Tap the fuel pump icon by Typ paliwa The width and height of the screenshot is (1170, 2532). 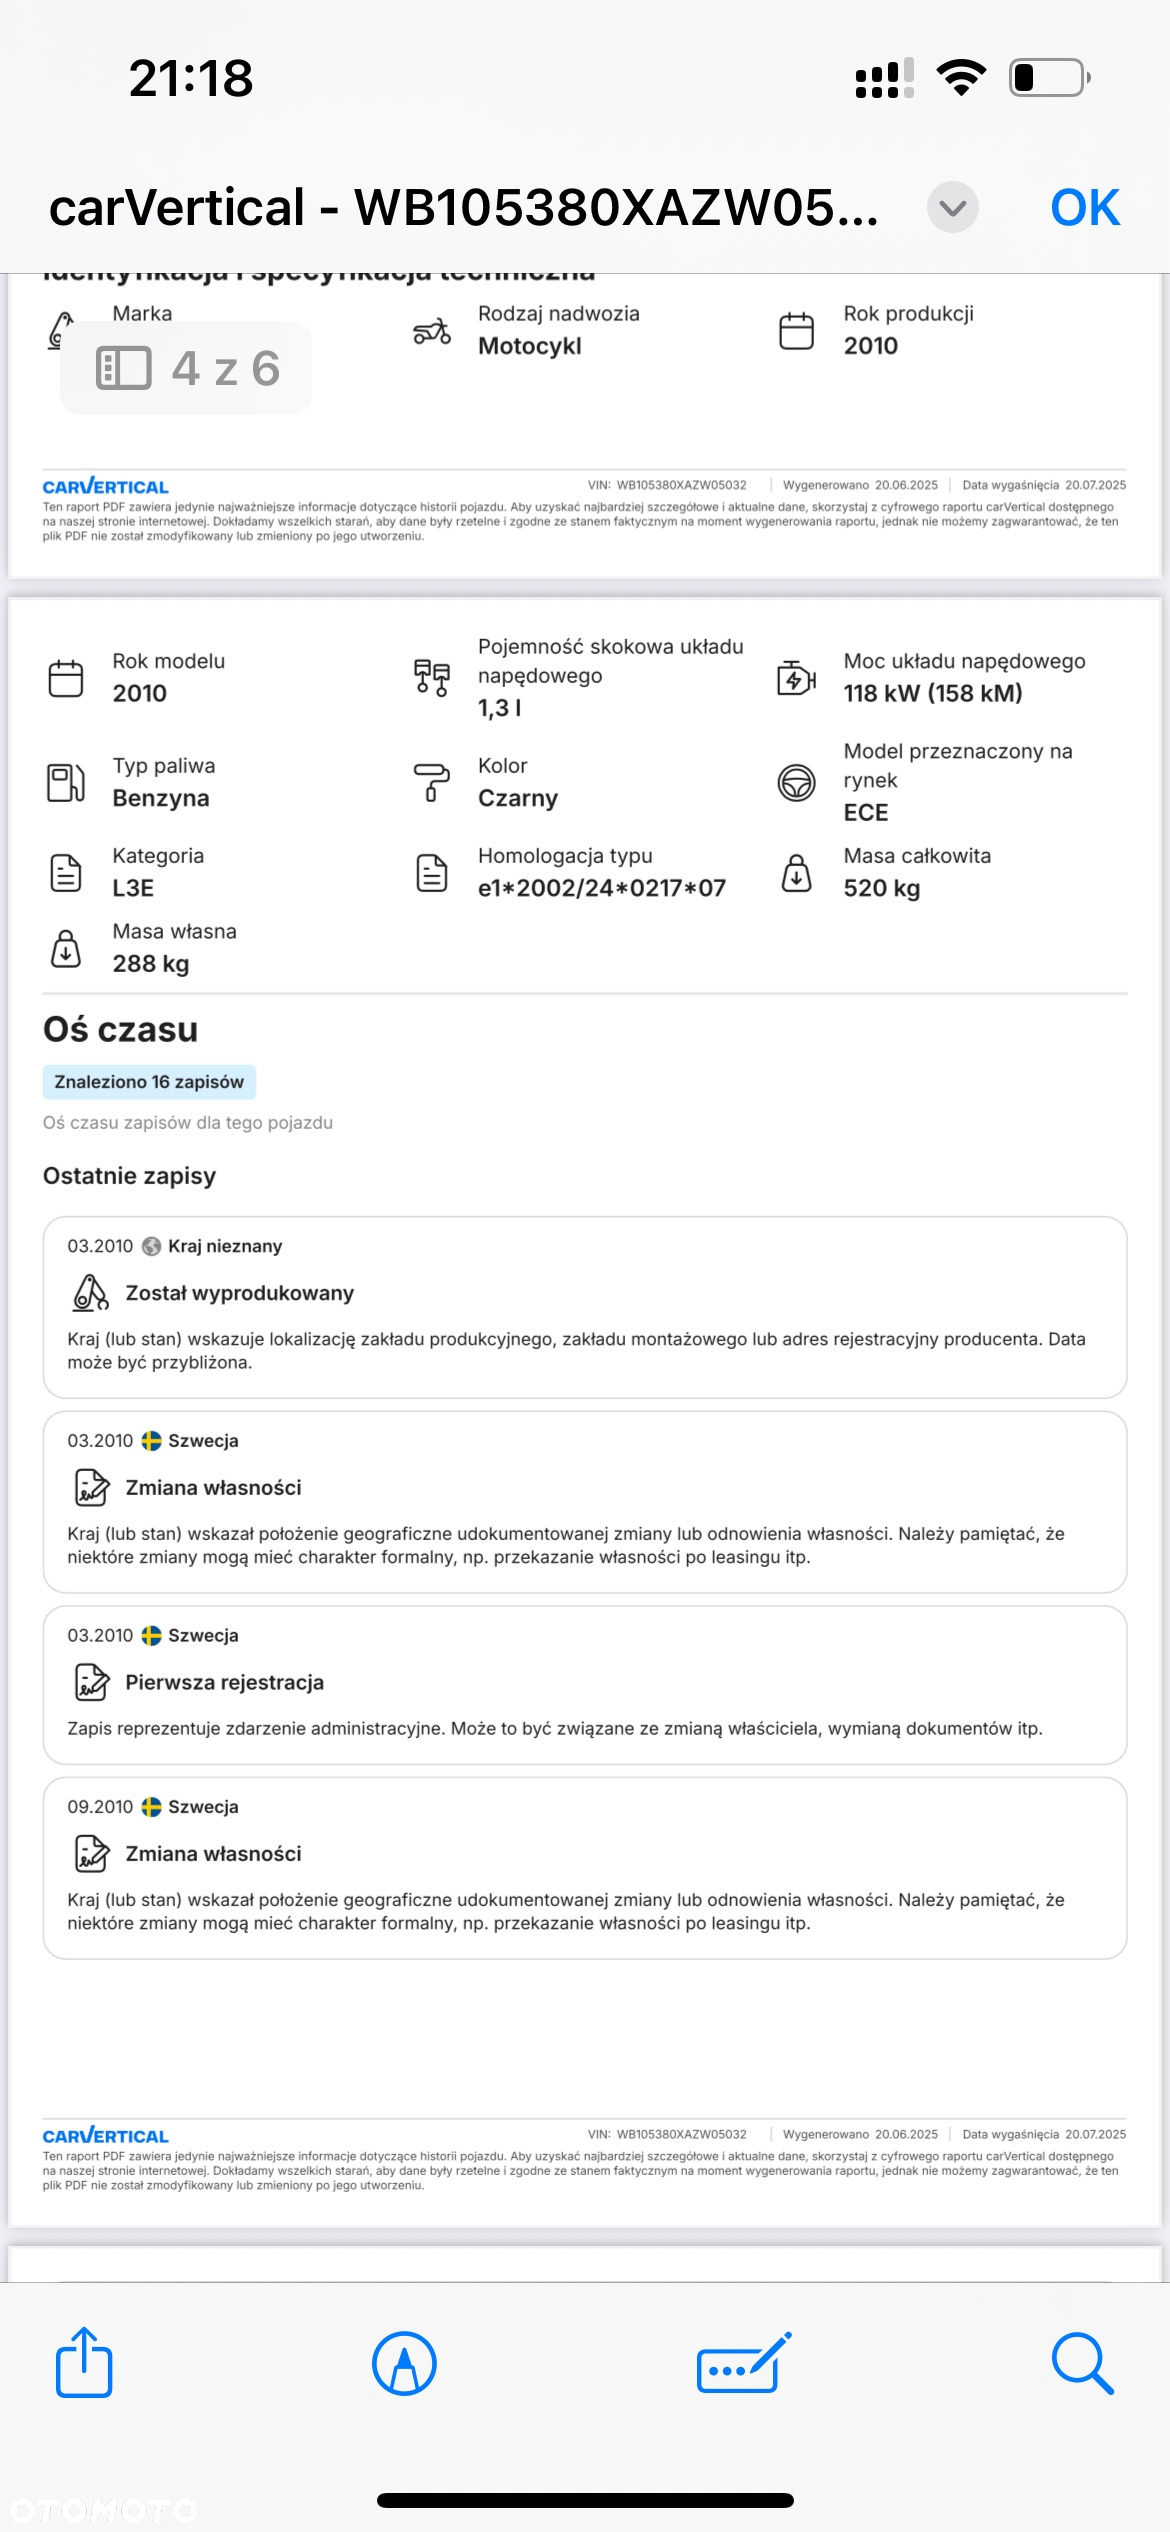pos(66,782)
